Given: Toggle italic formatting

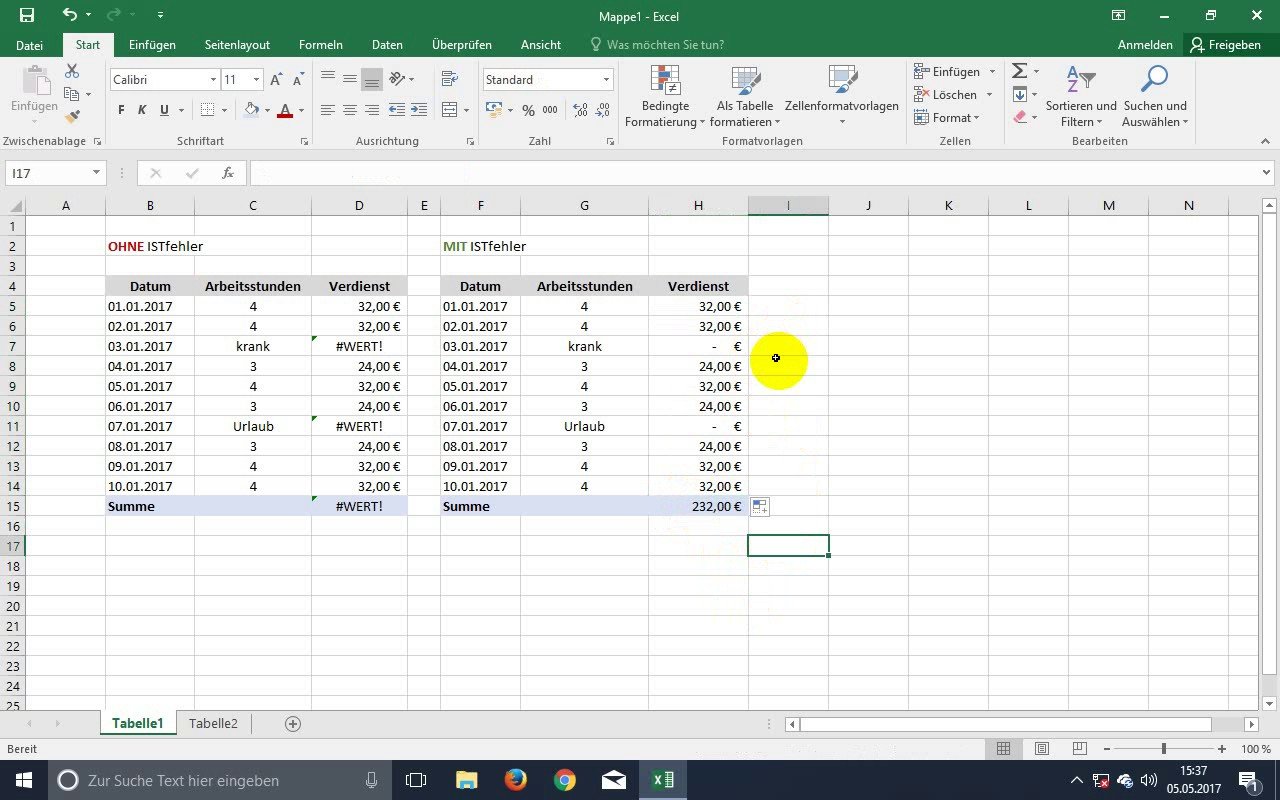Looking at the screenshot, I should pos(142,110).
